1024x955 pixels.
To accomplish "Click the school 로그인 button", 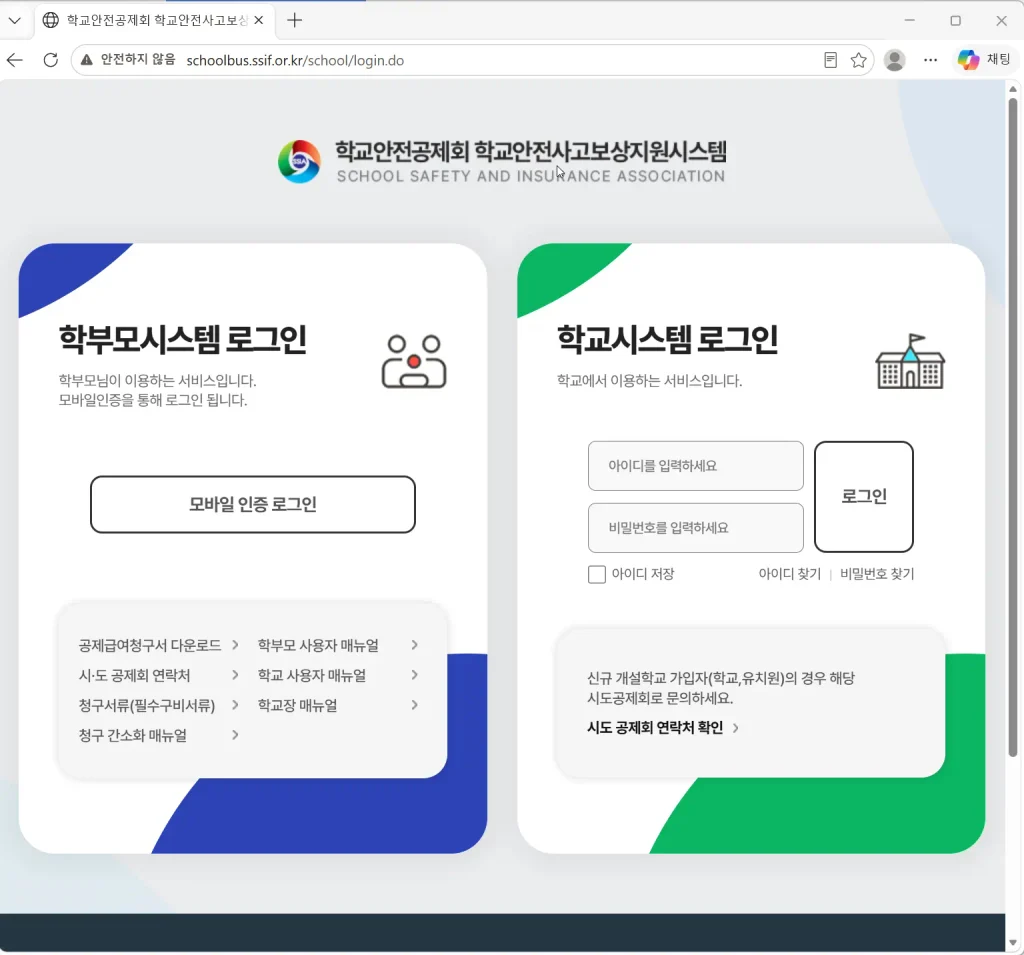I will pyautogui.click(x=863, y=496).
